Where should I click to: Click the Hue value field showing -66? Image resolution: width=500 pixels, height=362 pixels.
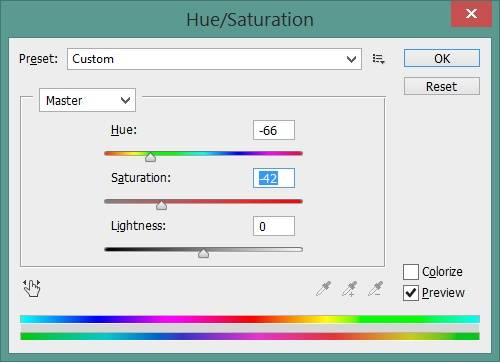tap(274, 130)
